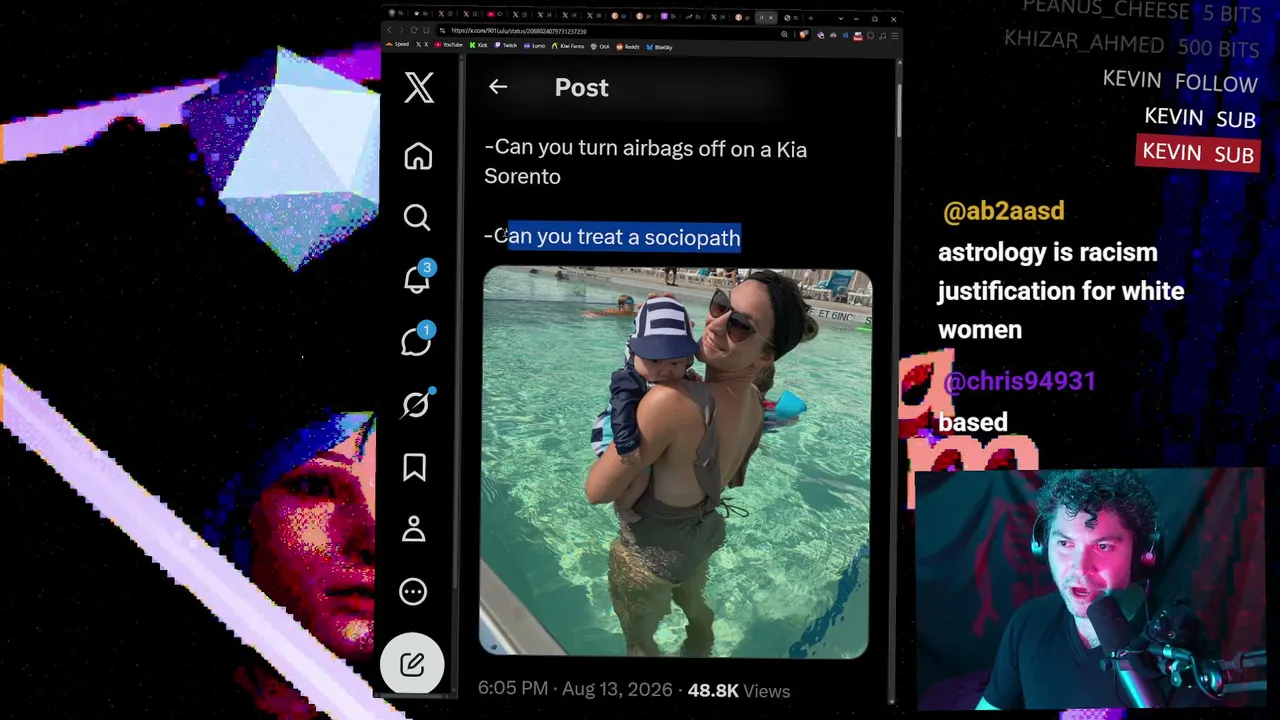The image size is (1280, 720).
Task: Open the More options circle menu
Action: tap(413, 592)
